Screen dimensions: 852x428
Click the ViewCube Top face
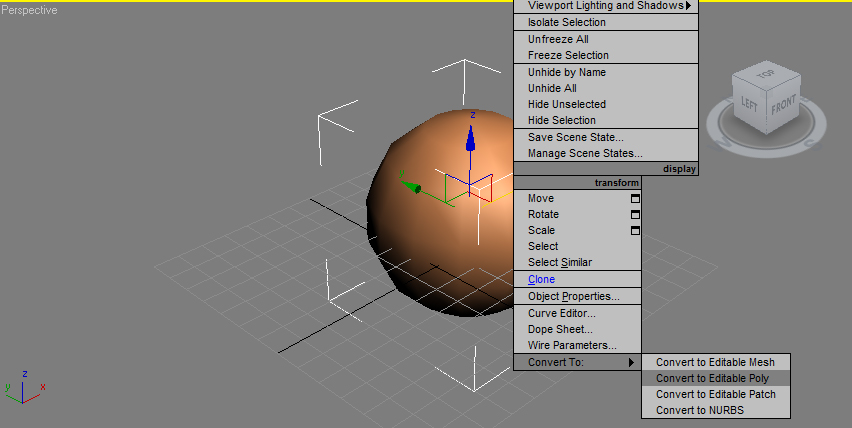click(x=766, y=76)
